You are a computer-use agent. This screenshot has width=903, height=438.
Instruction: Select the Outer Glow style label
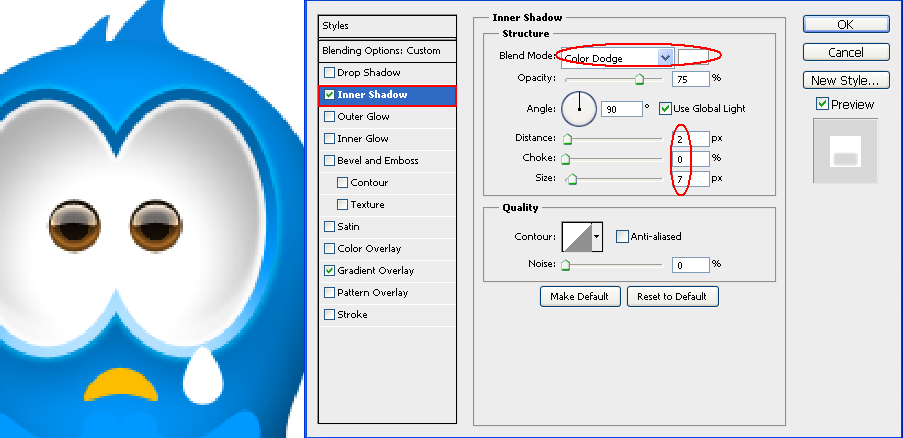point(363,117)
